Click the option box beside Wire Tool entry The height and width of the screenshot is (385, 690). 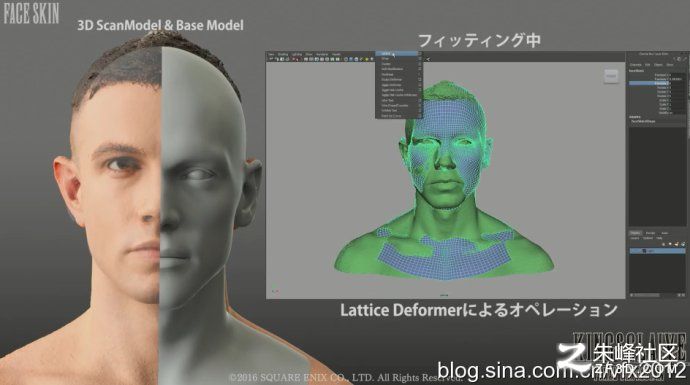pyautogui.click(x=420, y=100)
